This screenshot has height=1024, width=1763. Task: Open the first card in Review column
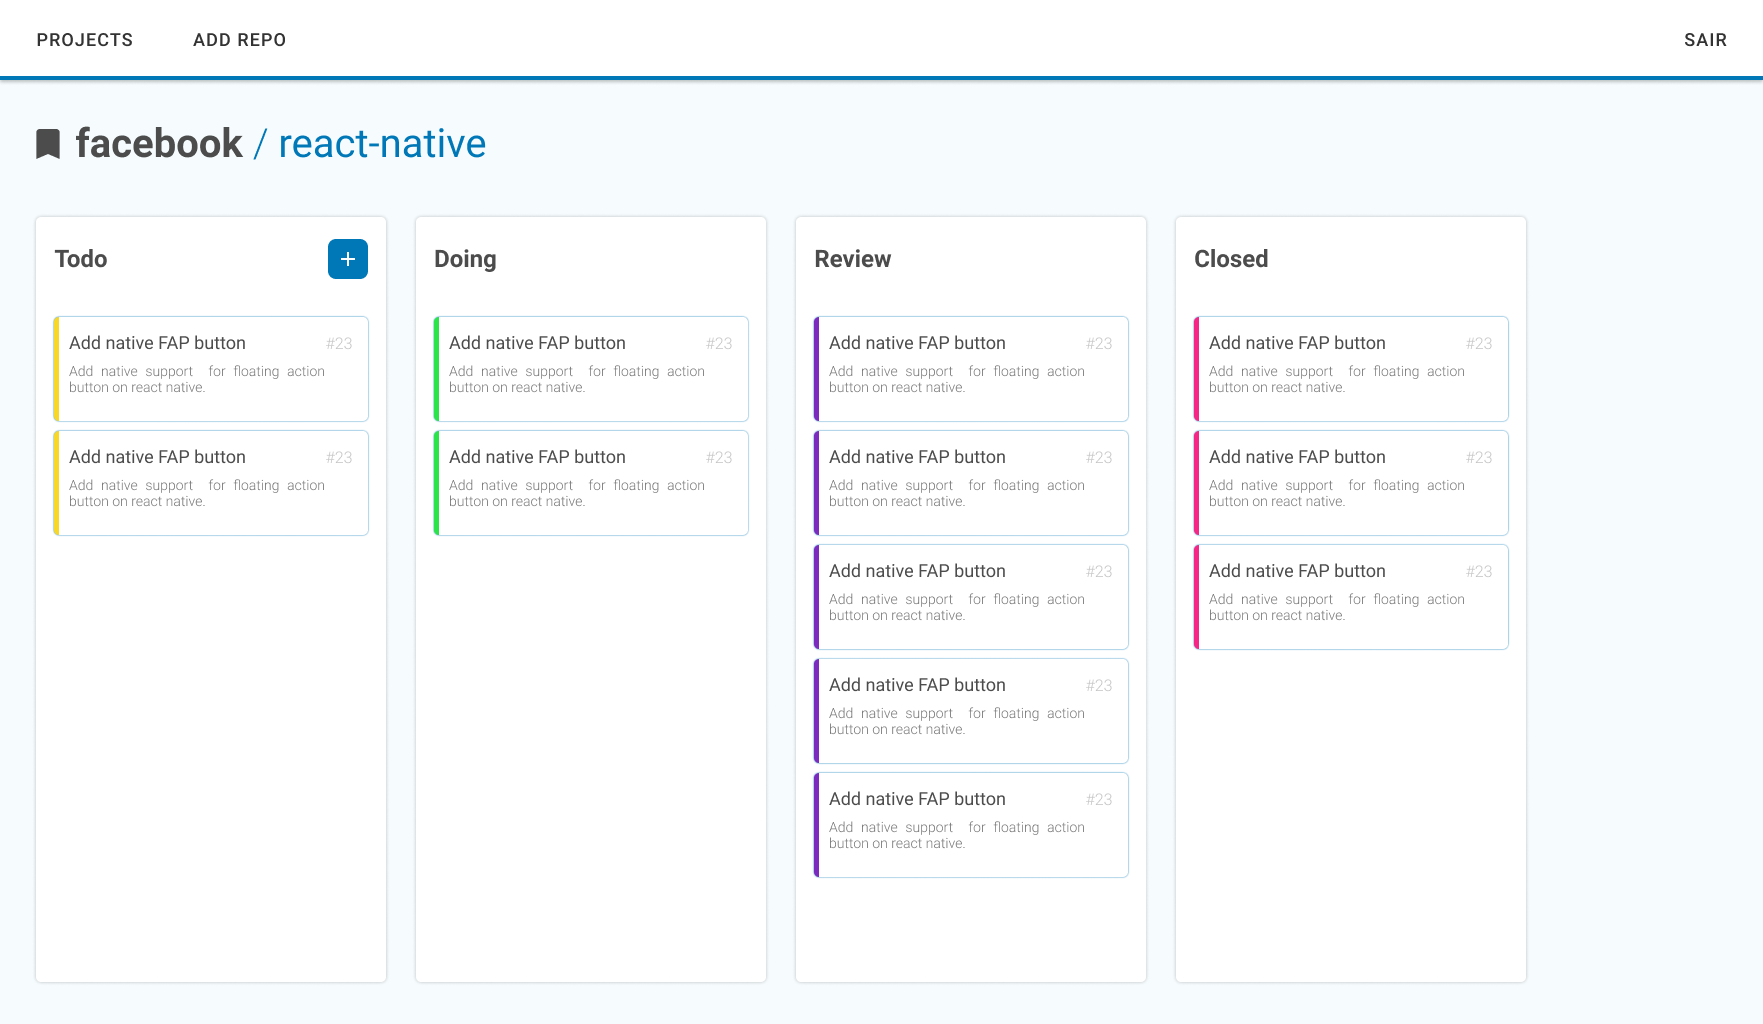(971, 369)
